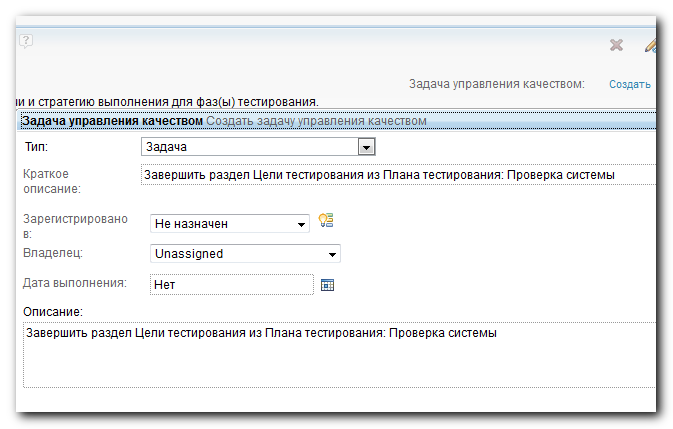Click the gray X delete icon
673x429 pixels.
point(616,45)
